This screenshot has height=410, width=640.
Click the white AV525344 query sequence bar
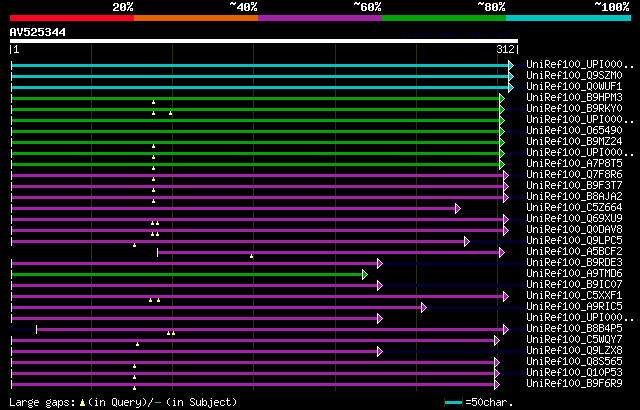[x=264, y=41]
